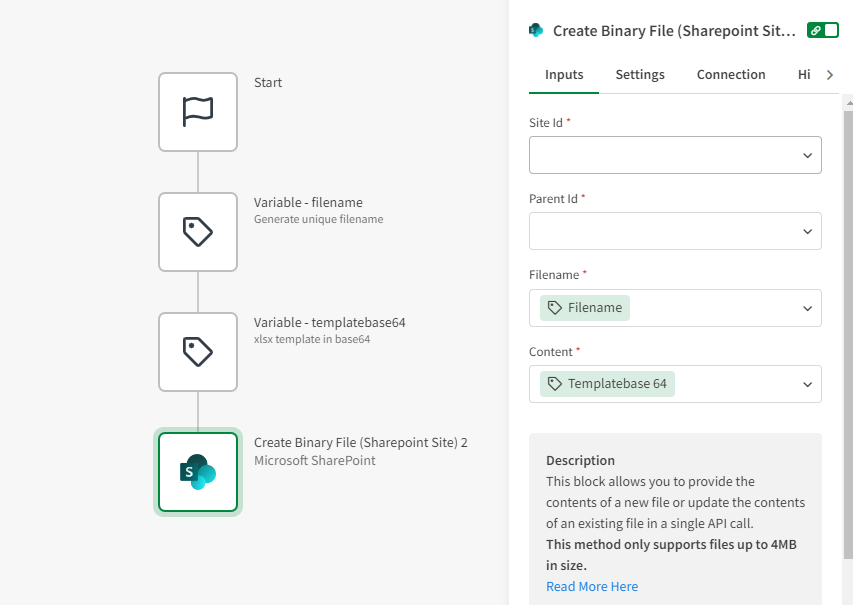This screenshot has width=853, height=605.
Task: Click the SharePoint logo in panel header
Action: point(536,31)
